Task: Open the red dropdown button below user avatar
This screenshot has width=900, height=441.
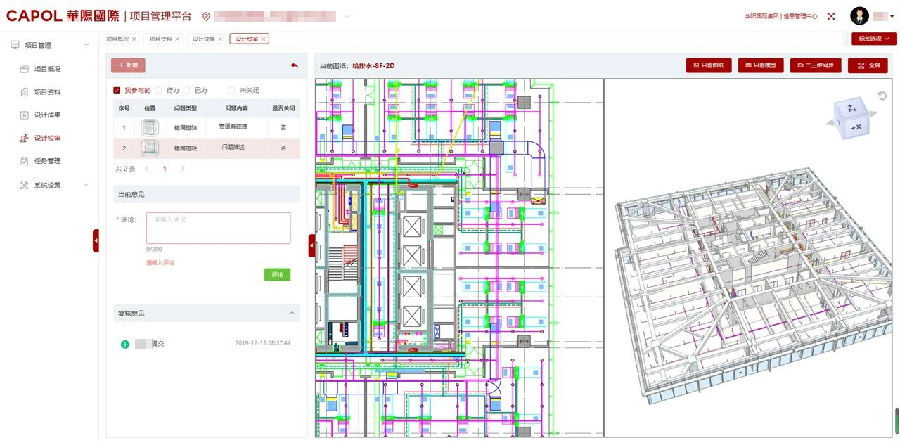Action: pos(872,38)
